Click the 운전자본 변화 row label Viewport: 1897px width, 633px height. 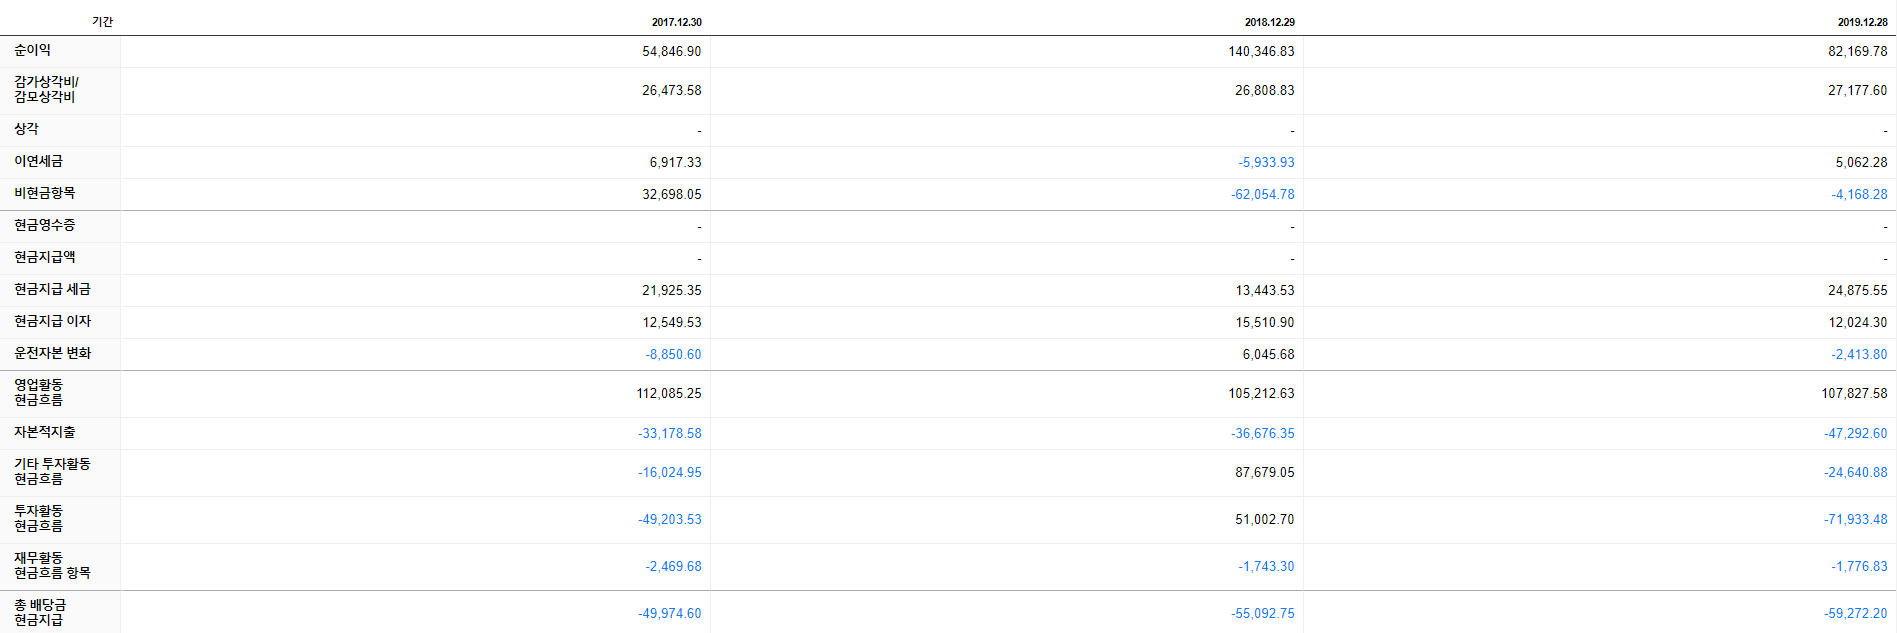point(52,353)
